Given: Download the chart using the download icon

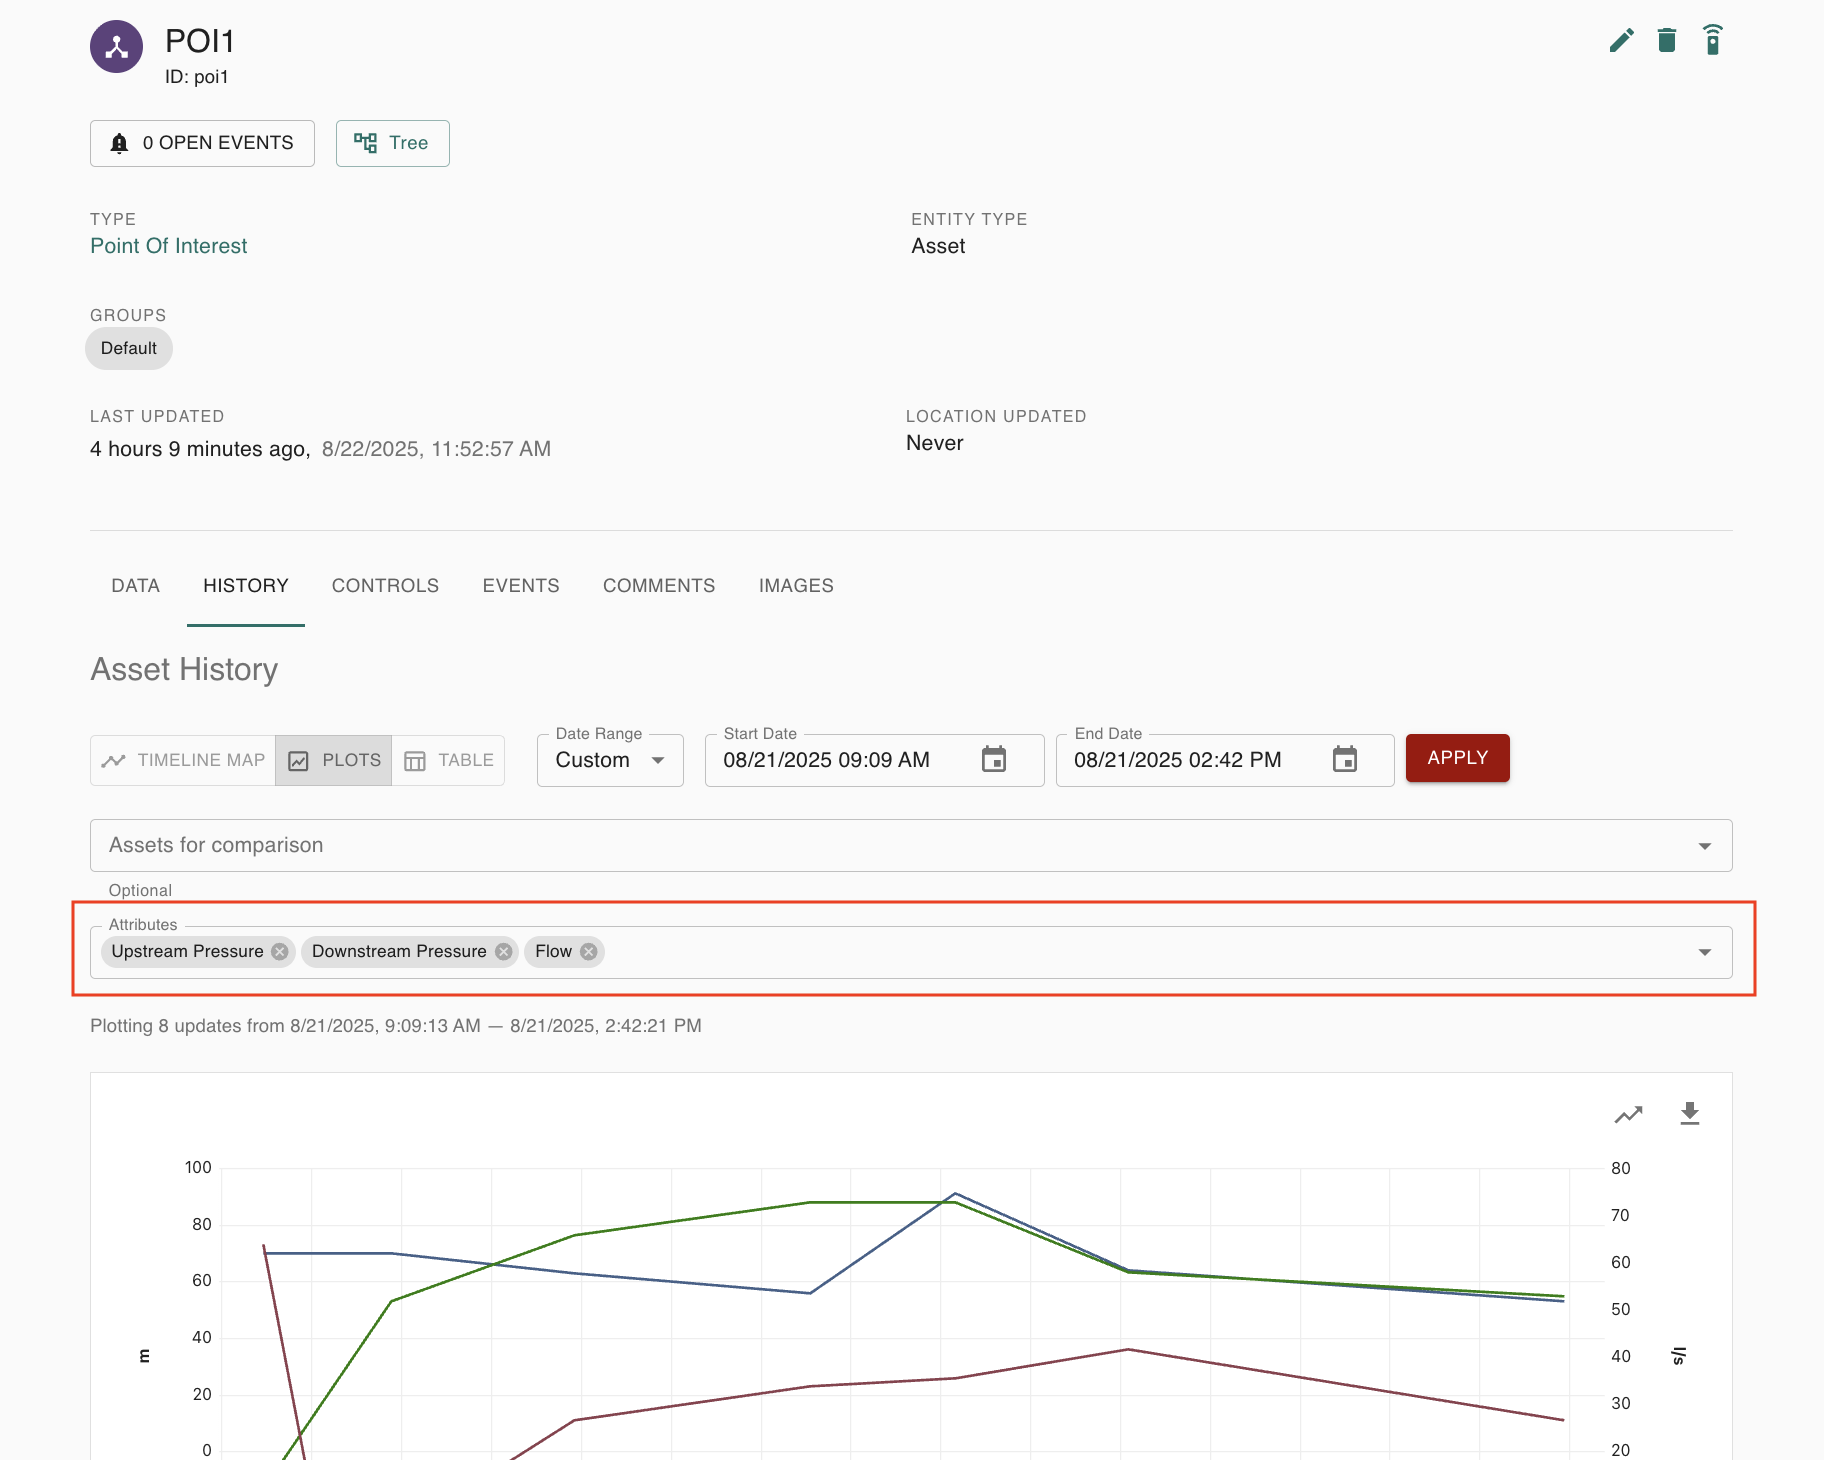Looking at the screenshot, I should (x=1690, y=1113).
